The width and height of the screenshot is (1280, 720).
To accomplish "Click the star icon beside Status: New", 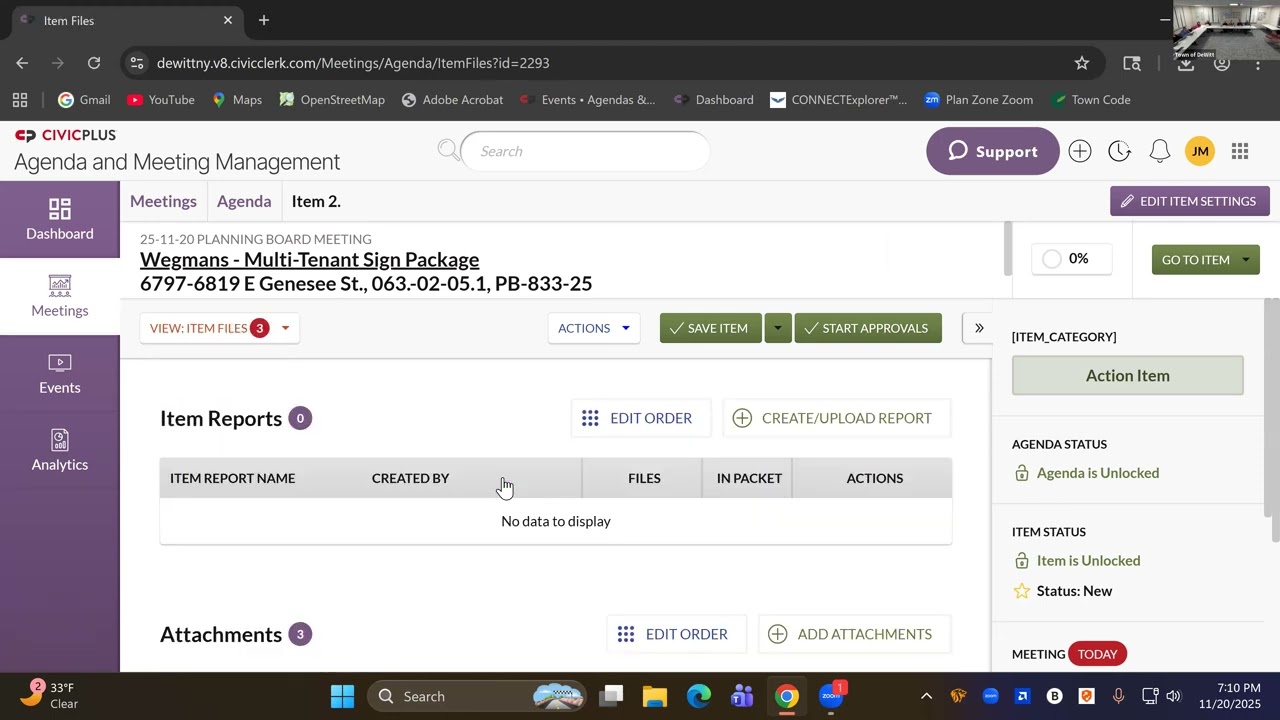I will click(x=1022, y=591).
